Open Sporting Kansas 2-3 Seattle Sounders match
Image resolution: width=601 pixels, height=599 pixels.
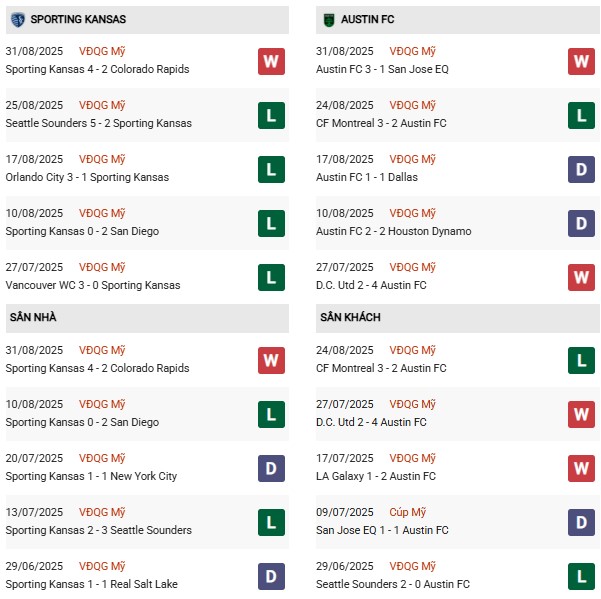(x=98, y=530)
